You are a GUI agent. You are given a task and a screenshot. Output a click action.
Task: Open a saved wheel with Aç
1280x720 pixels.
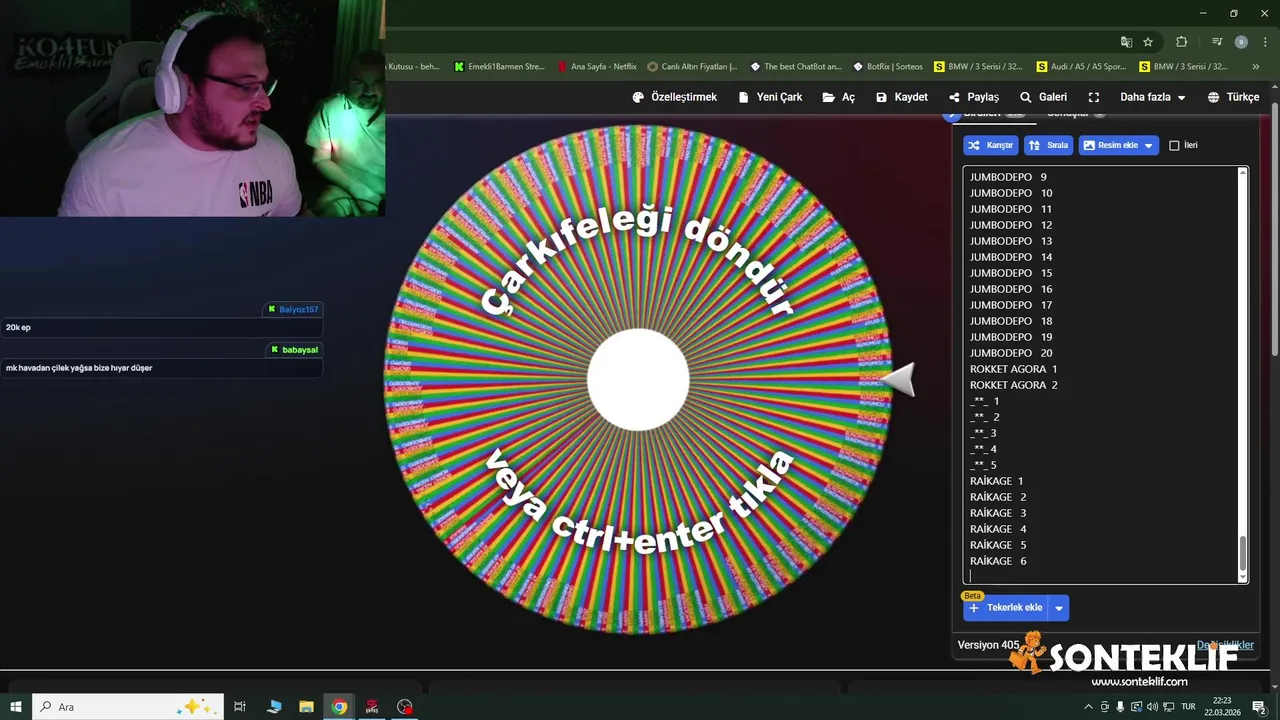coord(839,97)
